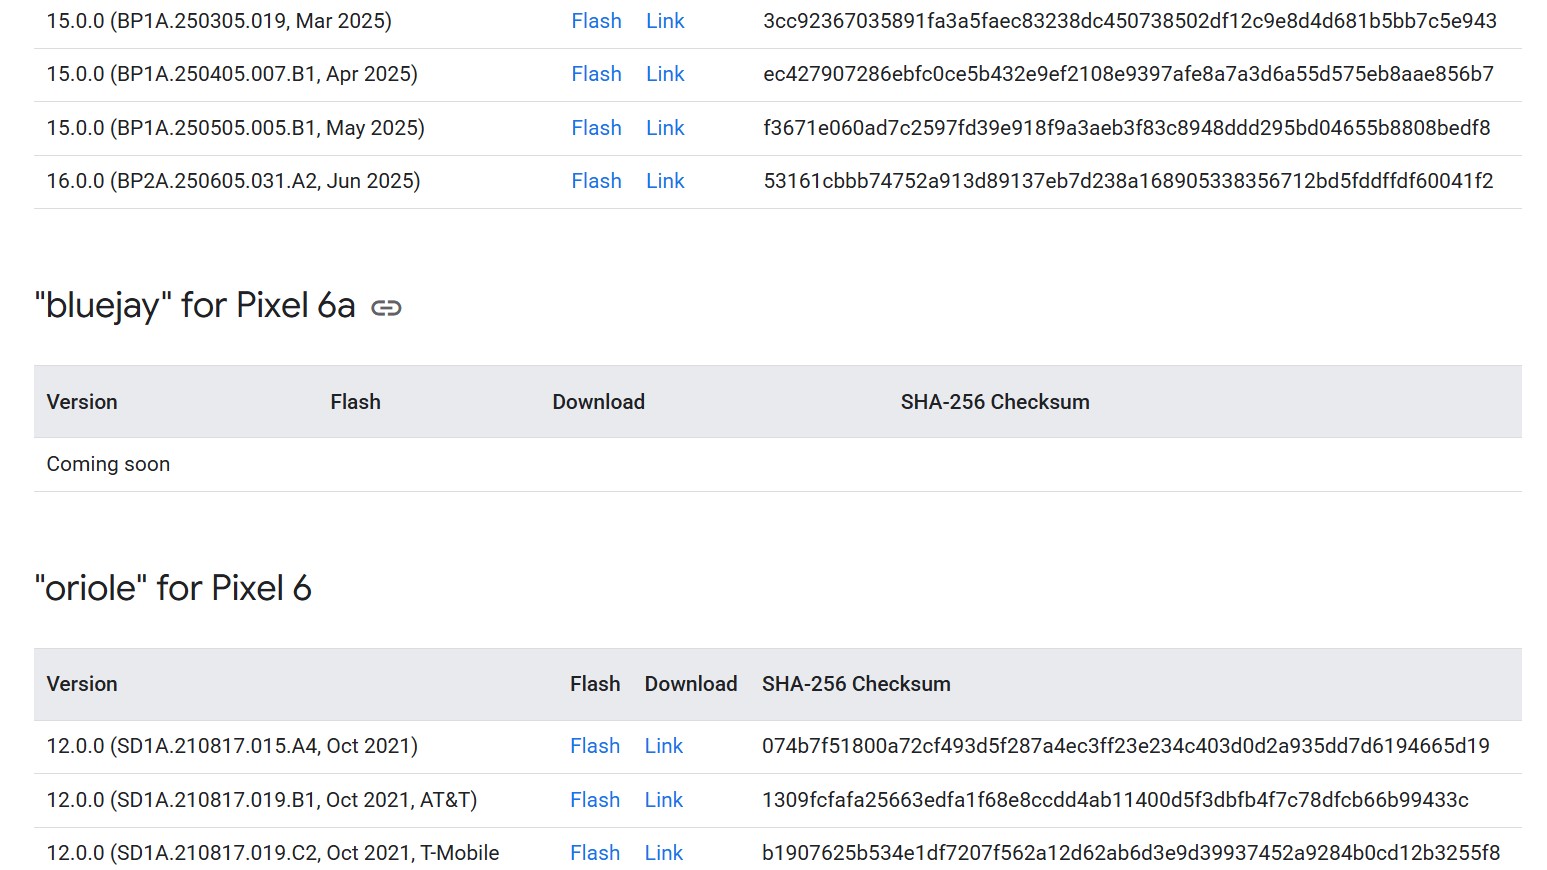Click the checksum starting with 074b7f51
This screenshot has width=1547, height=870.
point(1125,746)
